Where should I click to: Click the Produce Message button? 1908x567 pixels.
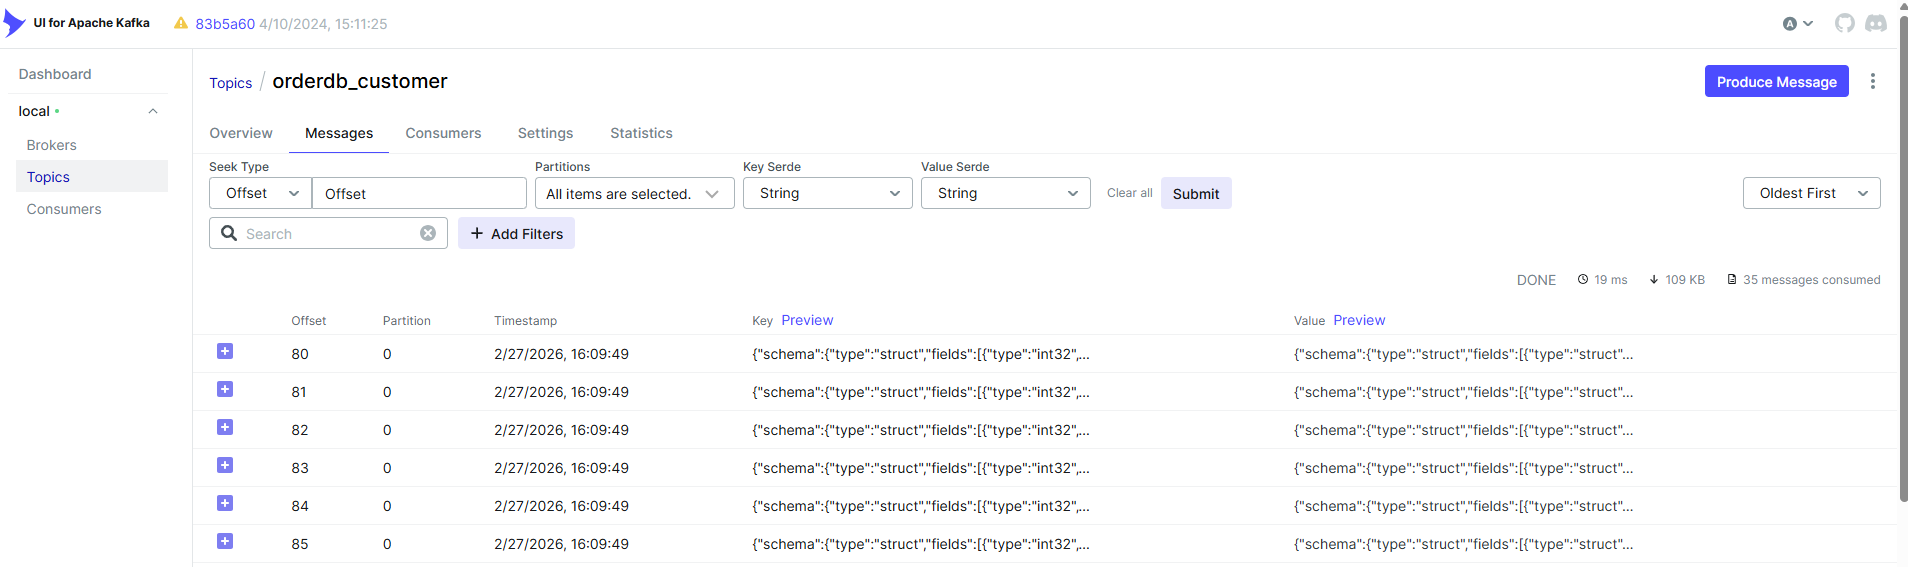point(1776,82)
